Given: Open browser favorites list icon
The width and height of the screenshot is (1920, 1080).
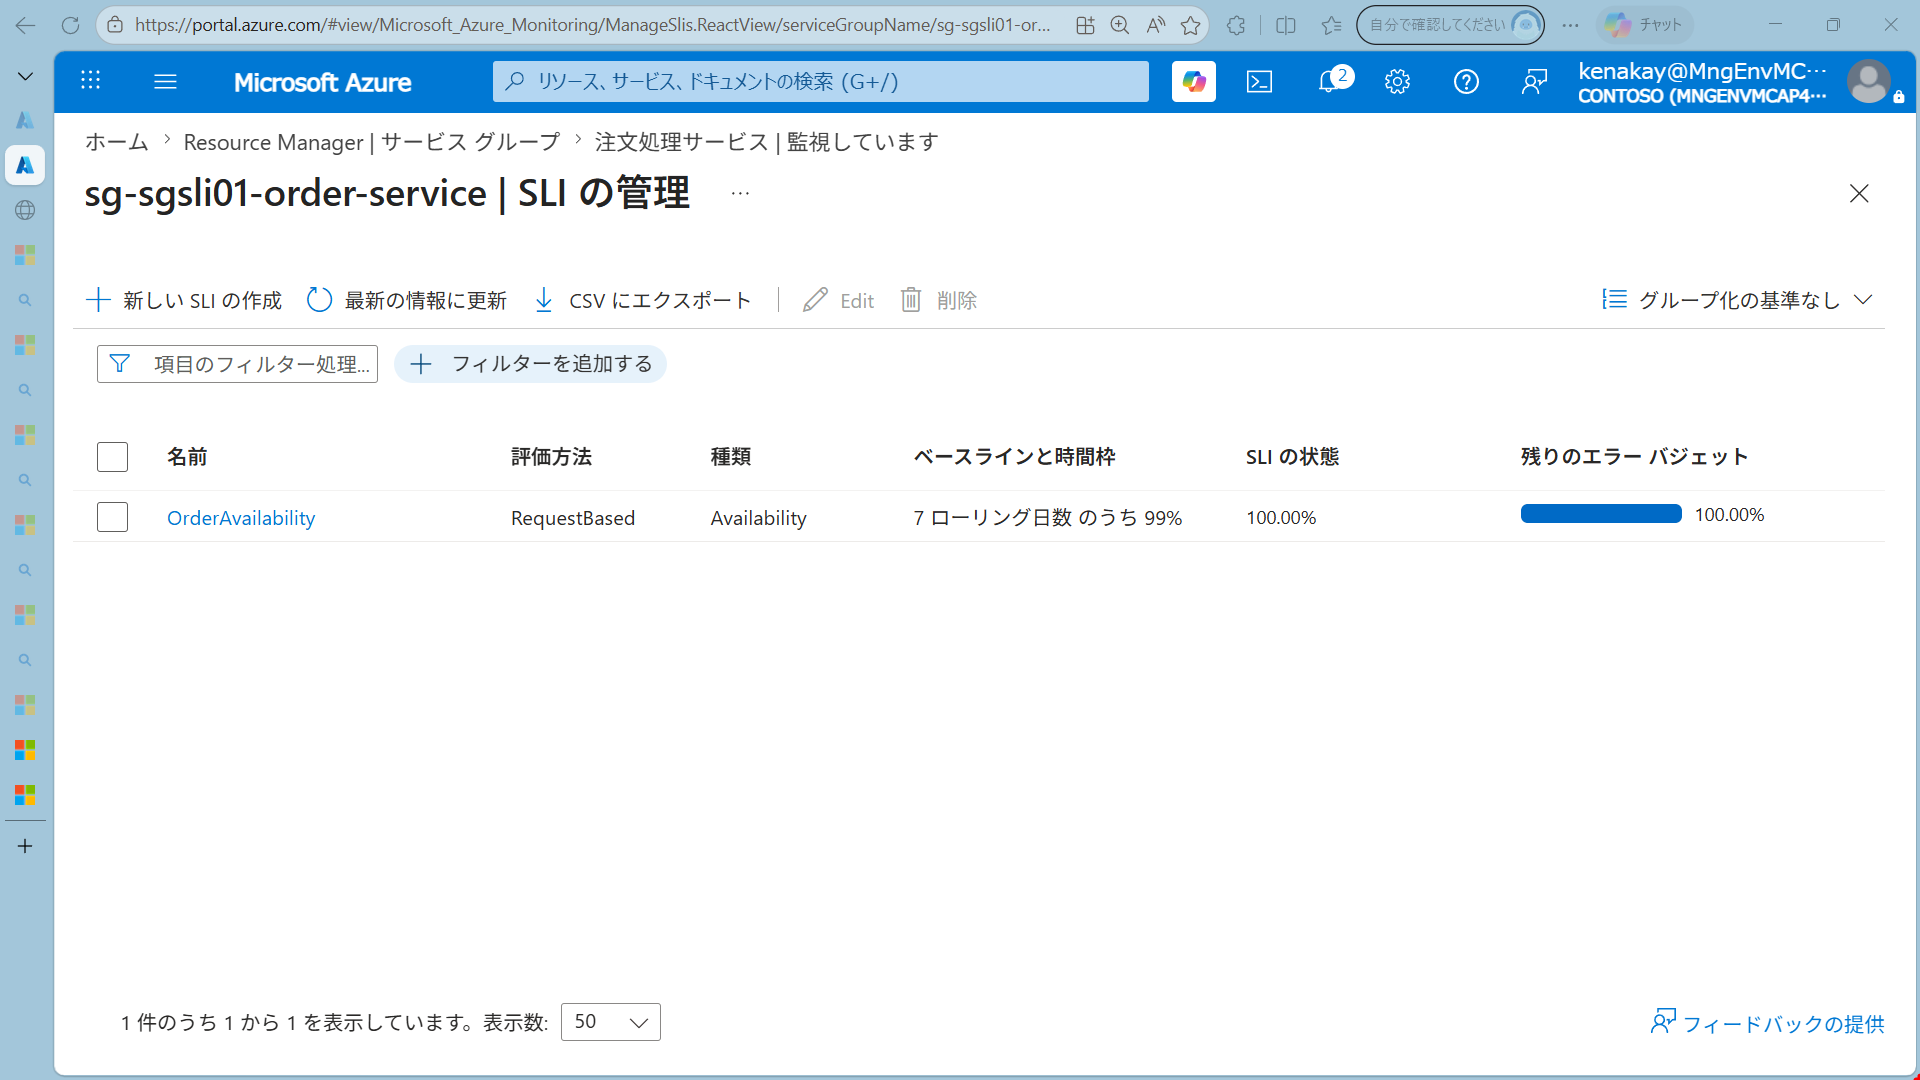Looking at the screenshot, I should point(1331,25).
